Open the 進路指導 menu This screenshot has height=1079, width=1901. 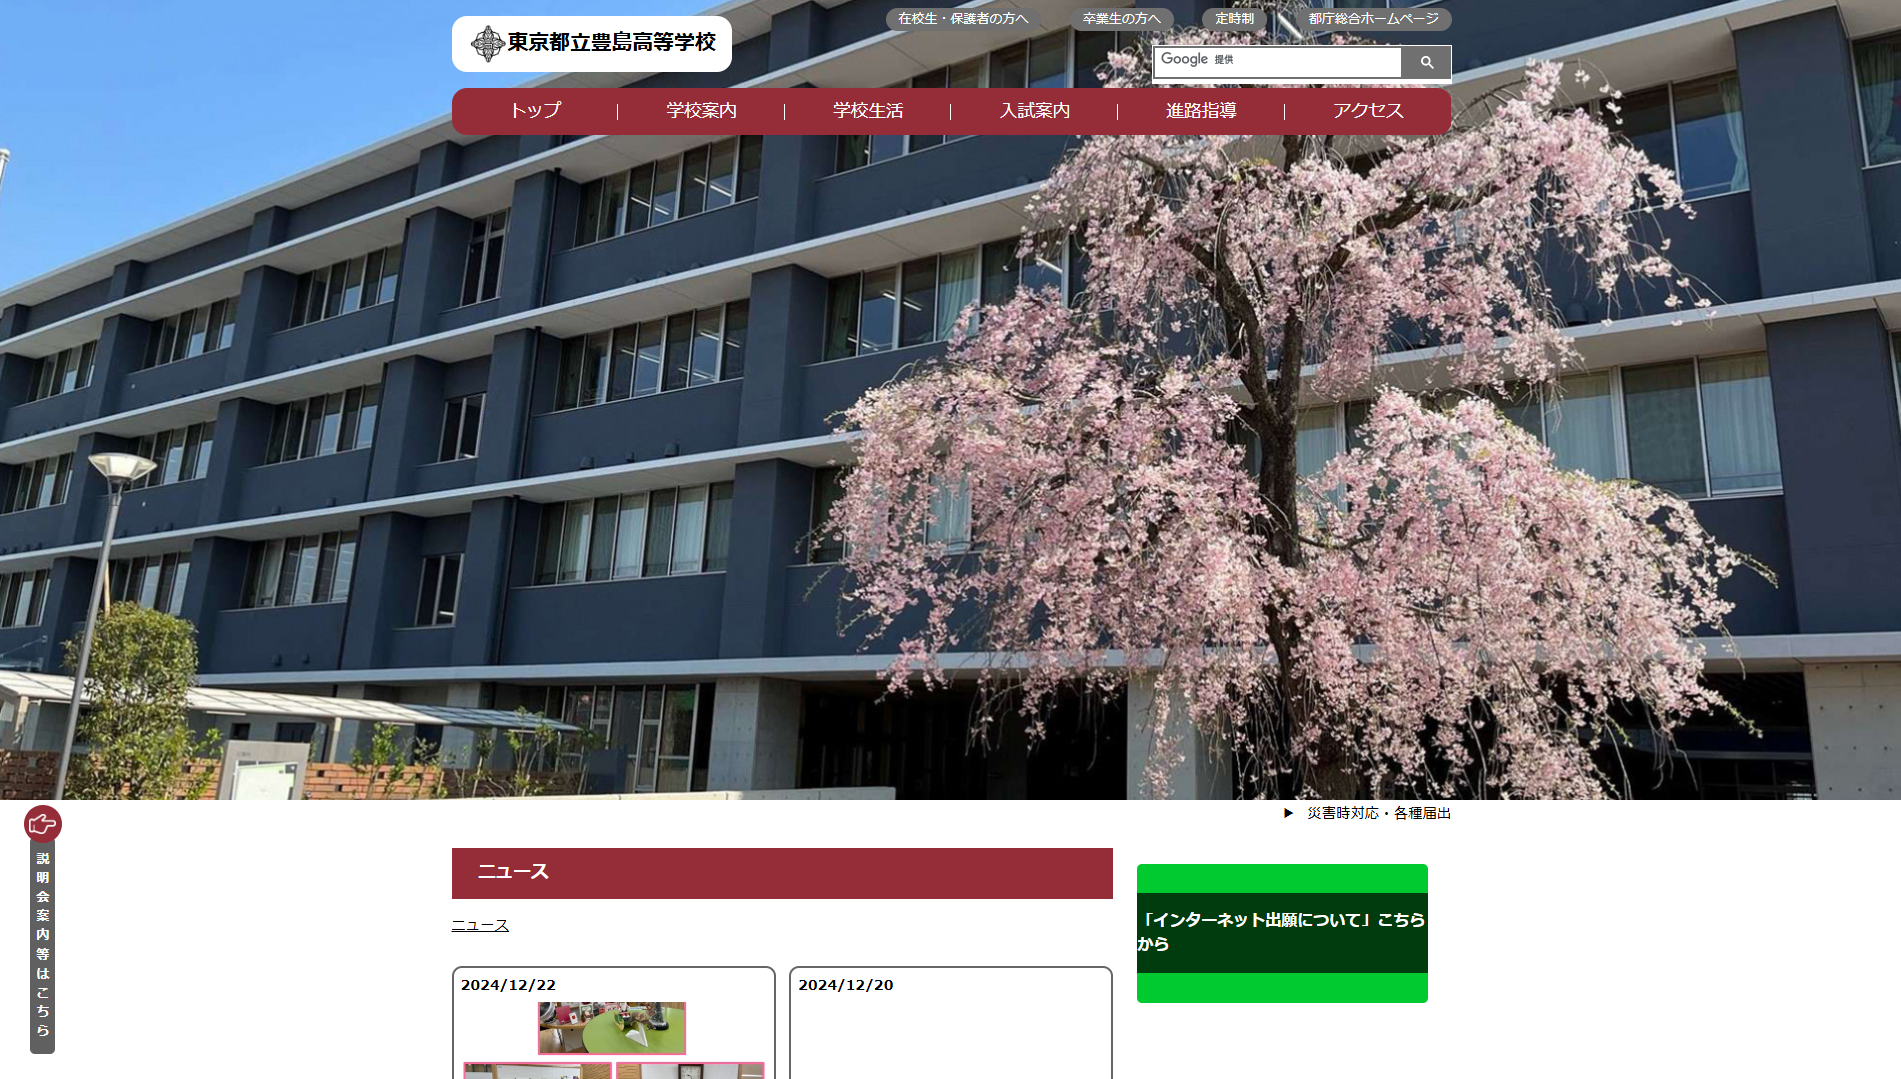click(x=1201, y=111)
